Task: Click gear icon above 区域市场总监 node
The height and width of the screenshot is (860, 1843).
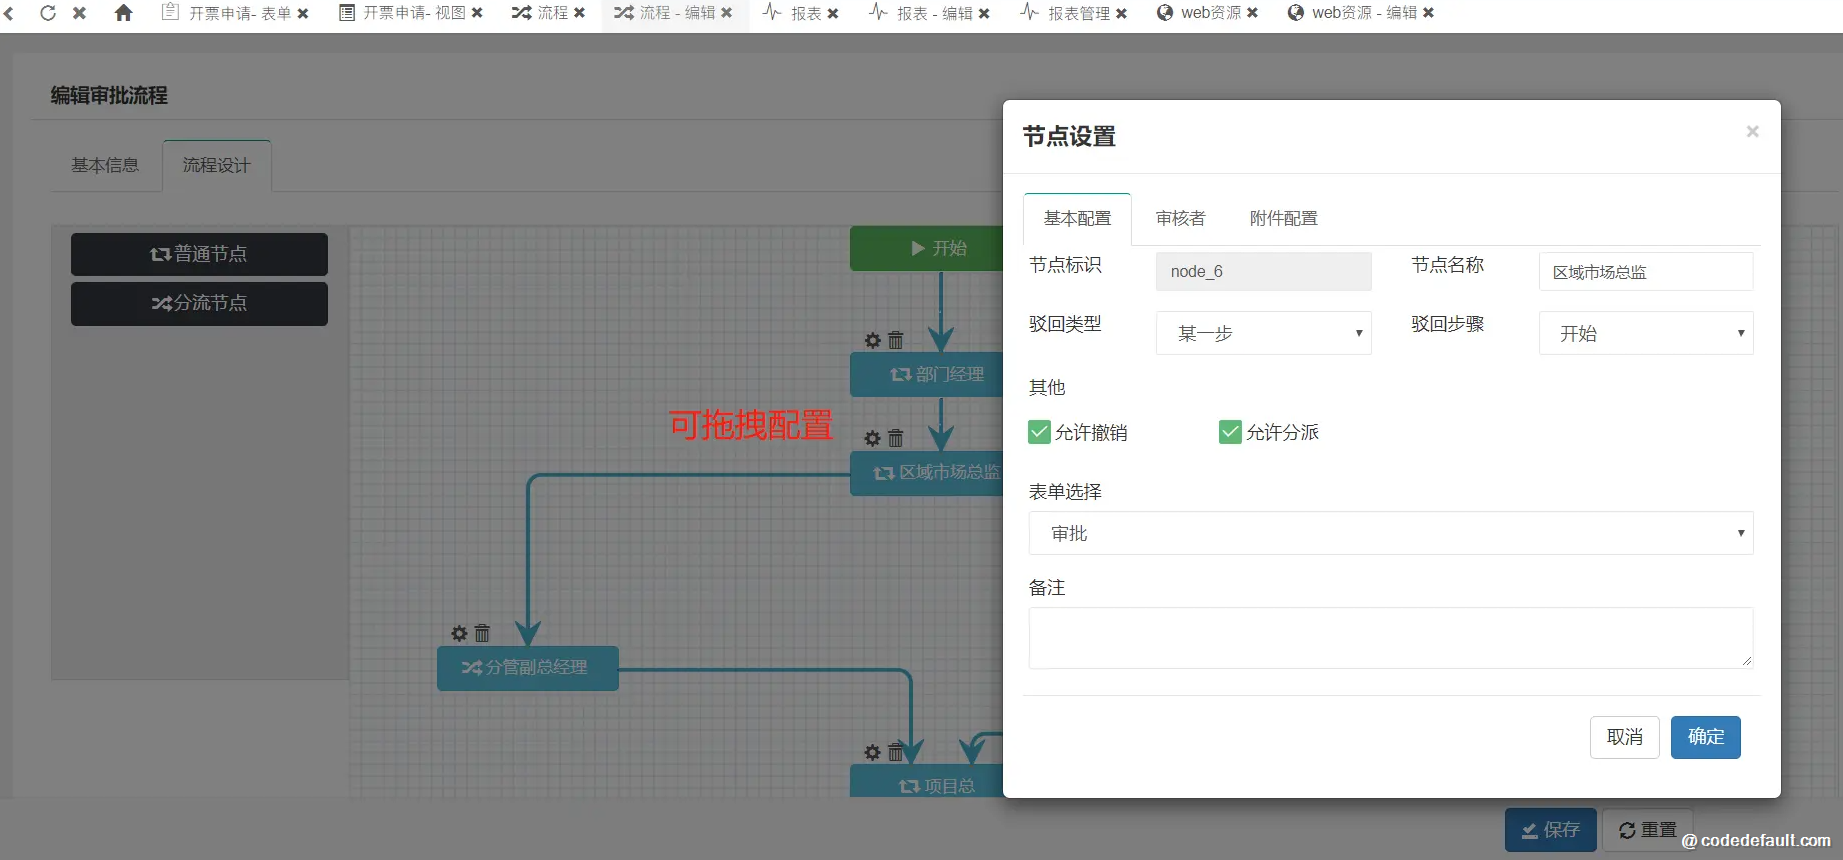Action: coord(873,439)
